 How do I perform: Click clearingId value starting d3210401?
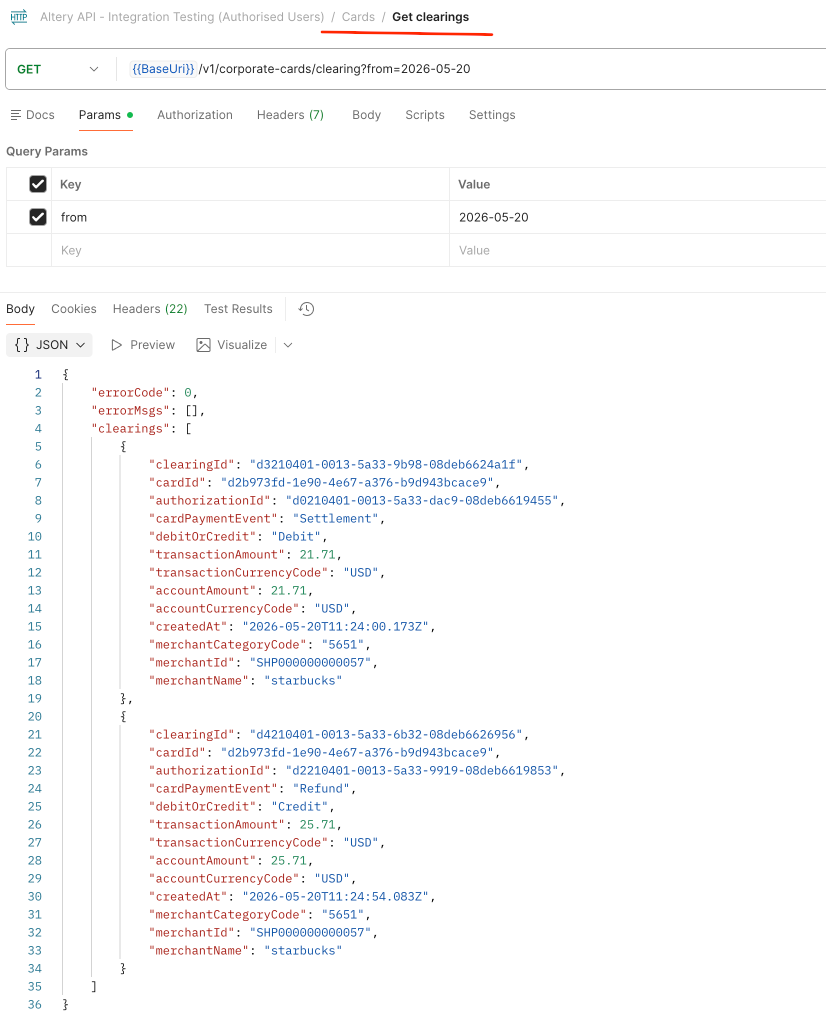coord(386,465)
